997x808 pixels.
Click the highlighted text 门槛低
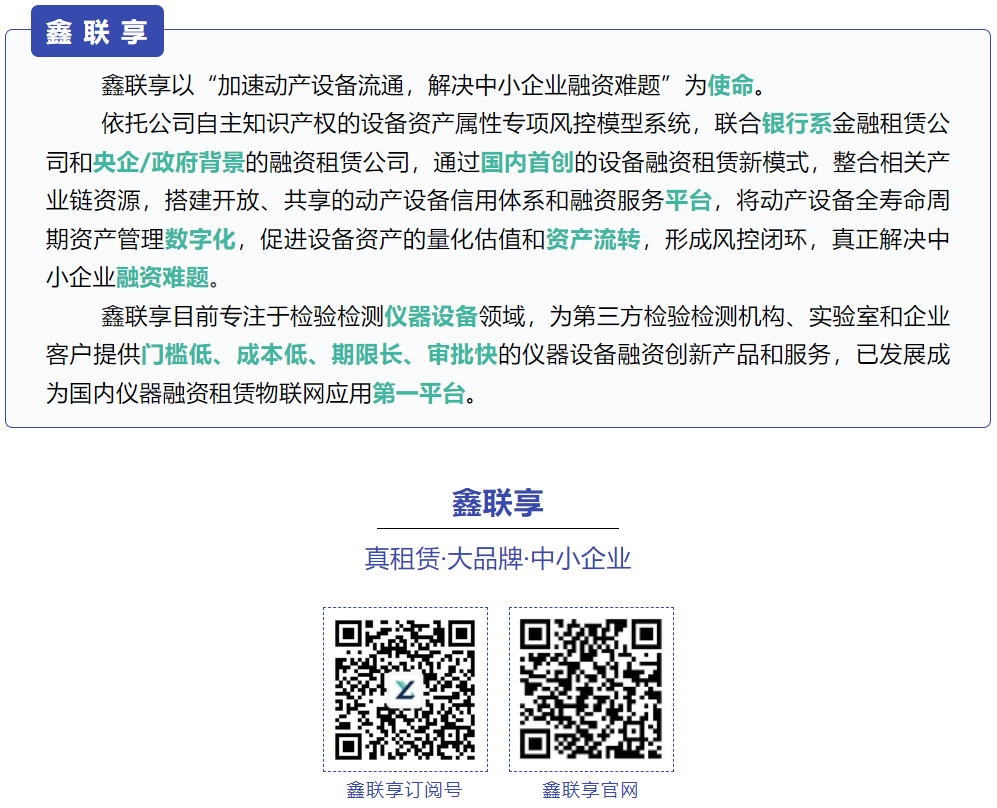coord(176,355)
